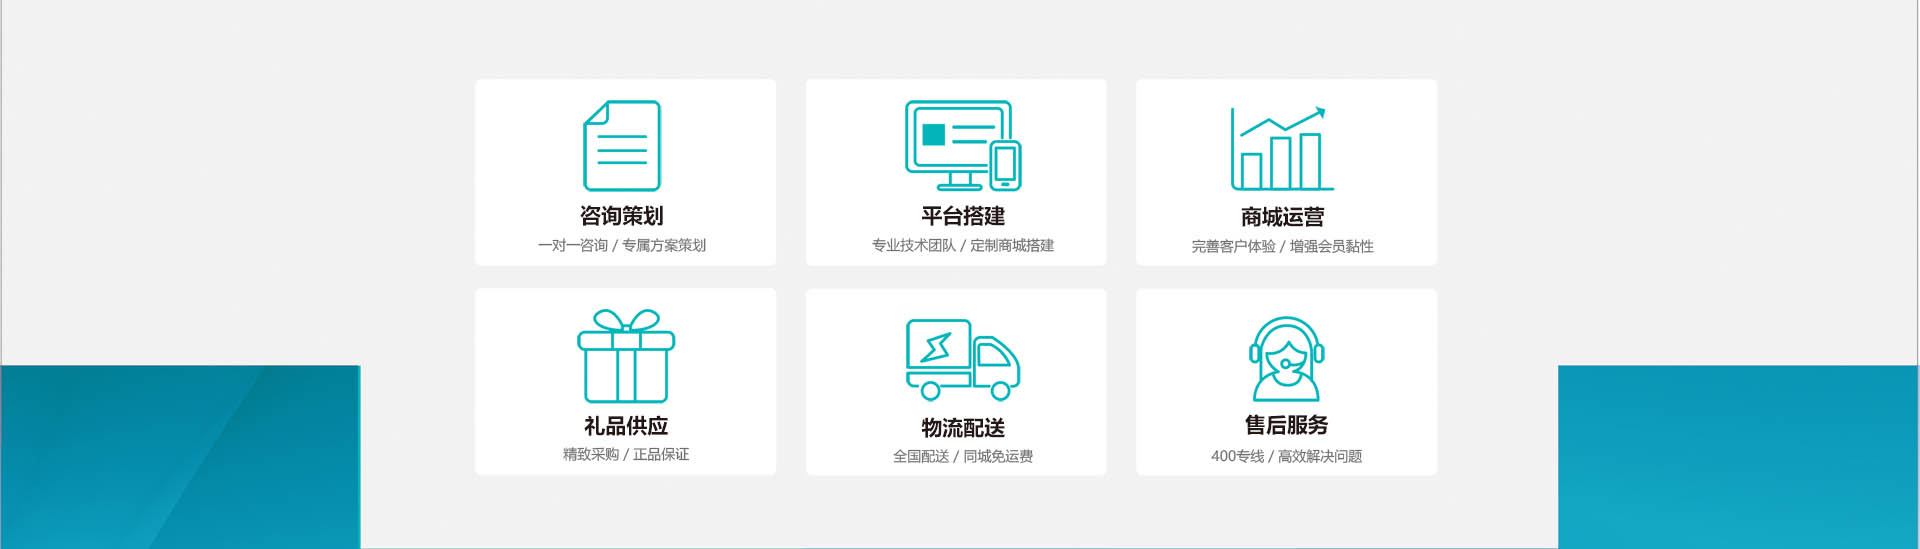Go to the 售后服务 title
This screenshot has width=1920, height=549.
click(1286, 425)
